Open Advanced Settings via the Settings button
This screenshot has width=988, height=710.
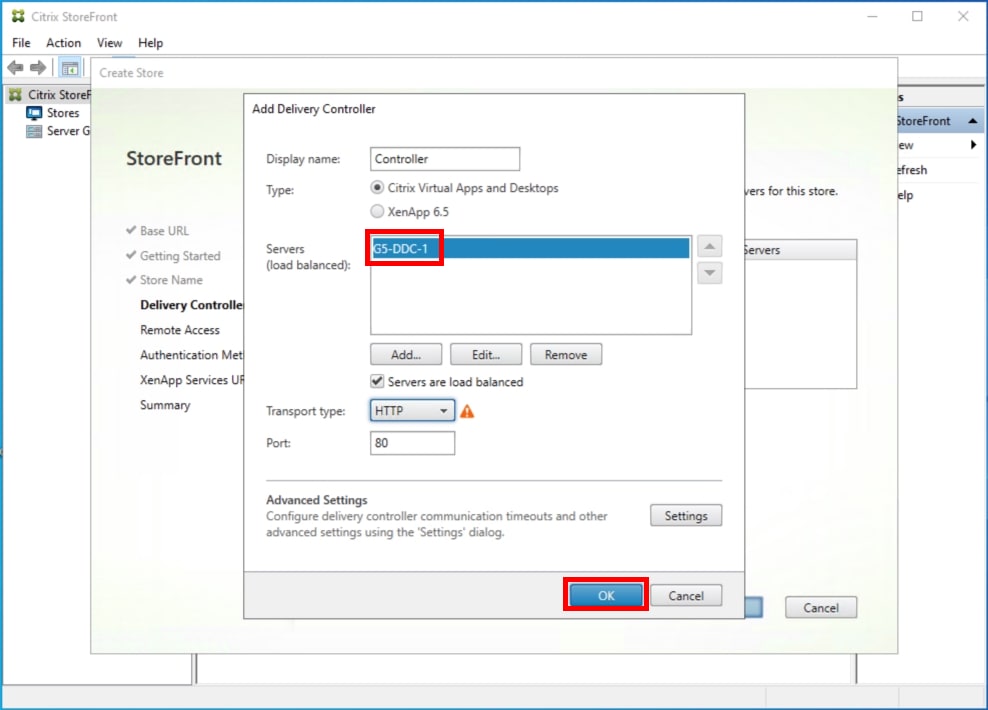tap(686, 515)
